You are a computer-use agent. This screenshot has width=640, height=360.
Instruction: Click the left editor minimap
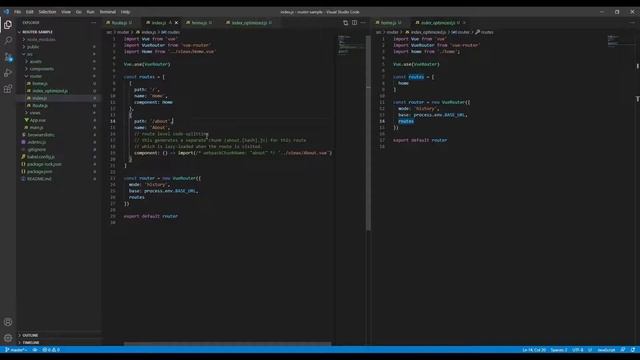pyautogui.click(x=350, y=45)
